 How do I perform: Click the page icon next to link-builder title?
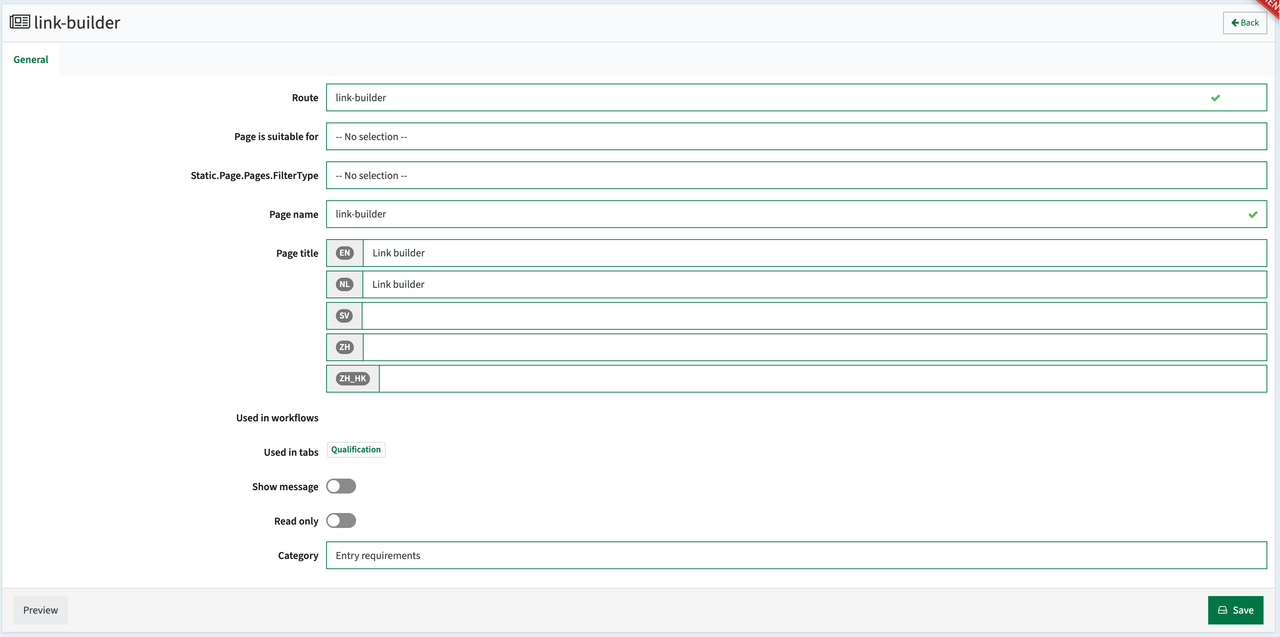20,22
